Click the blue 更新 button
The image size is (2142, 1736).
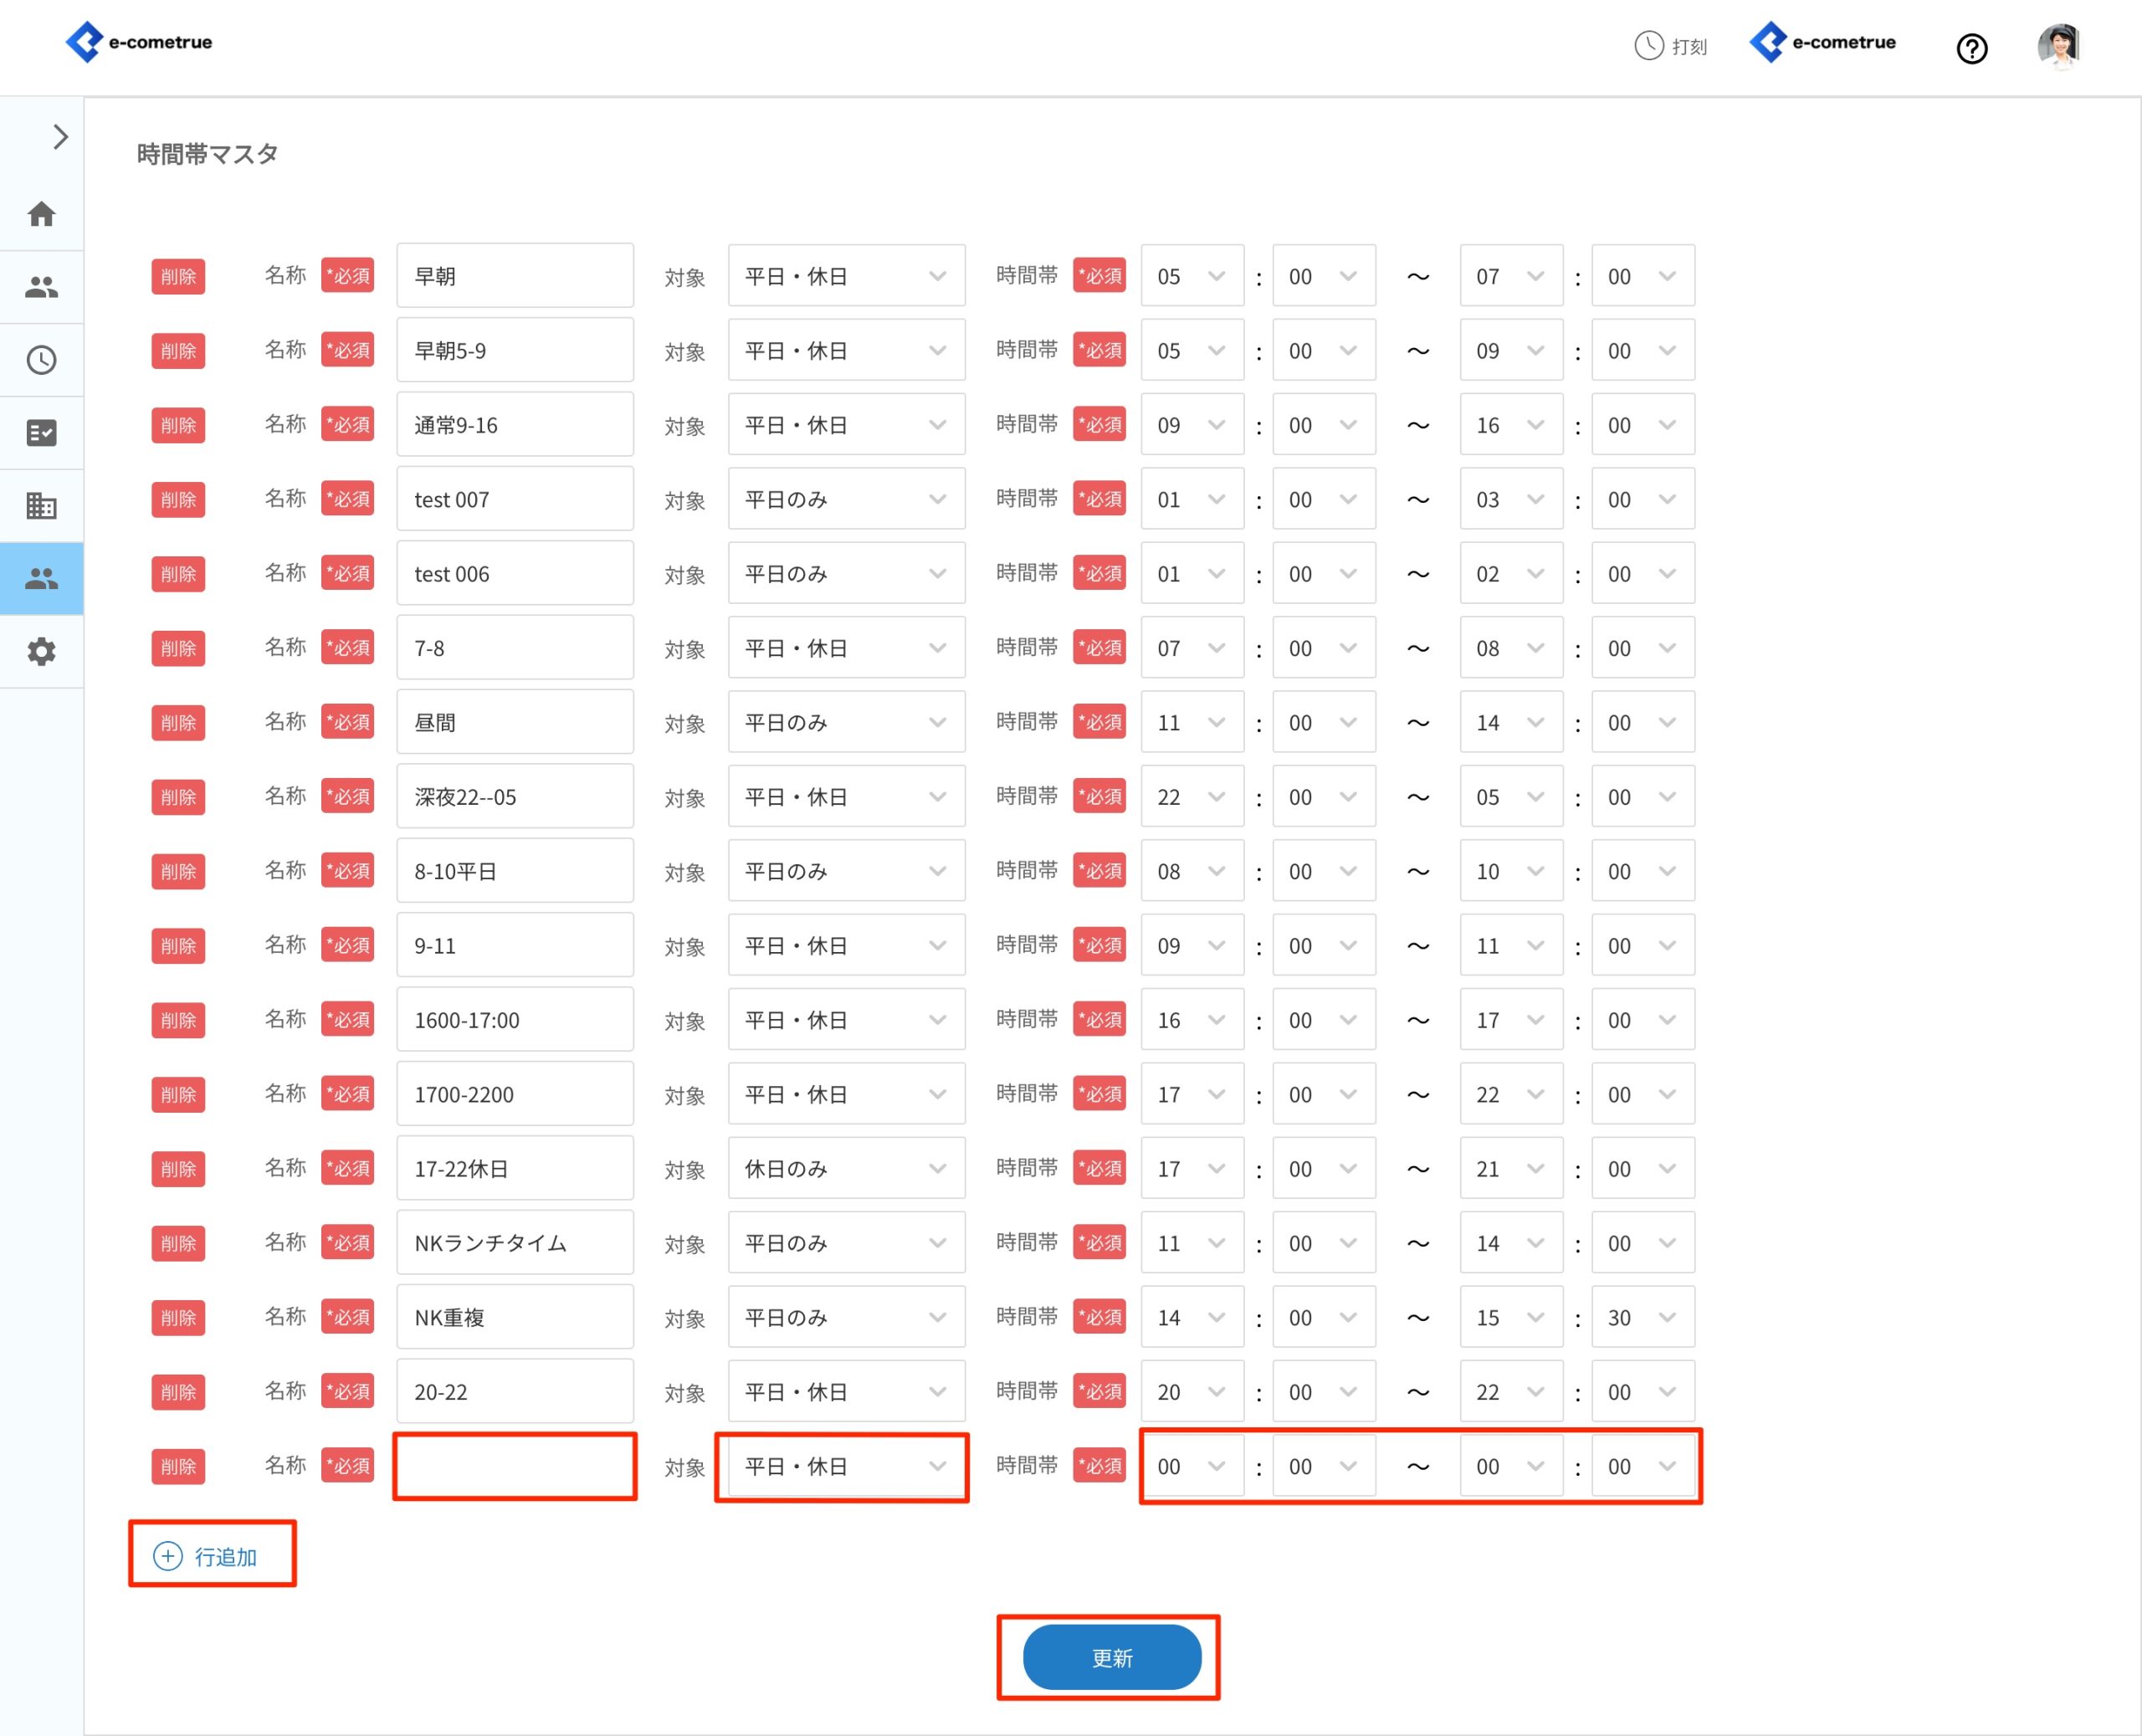click(1111, 1658)
